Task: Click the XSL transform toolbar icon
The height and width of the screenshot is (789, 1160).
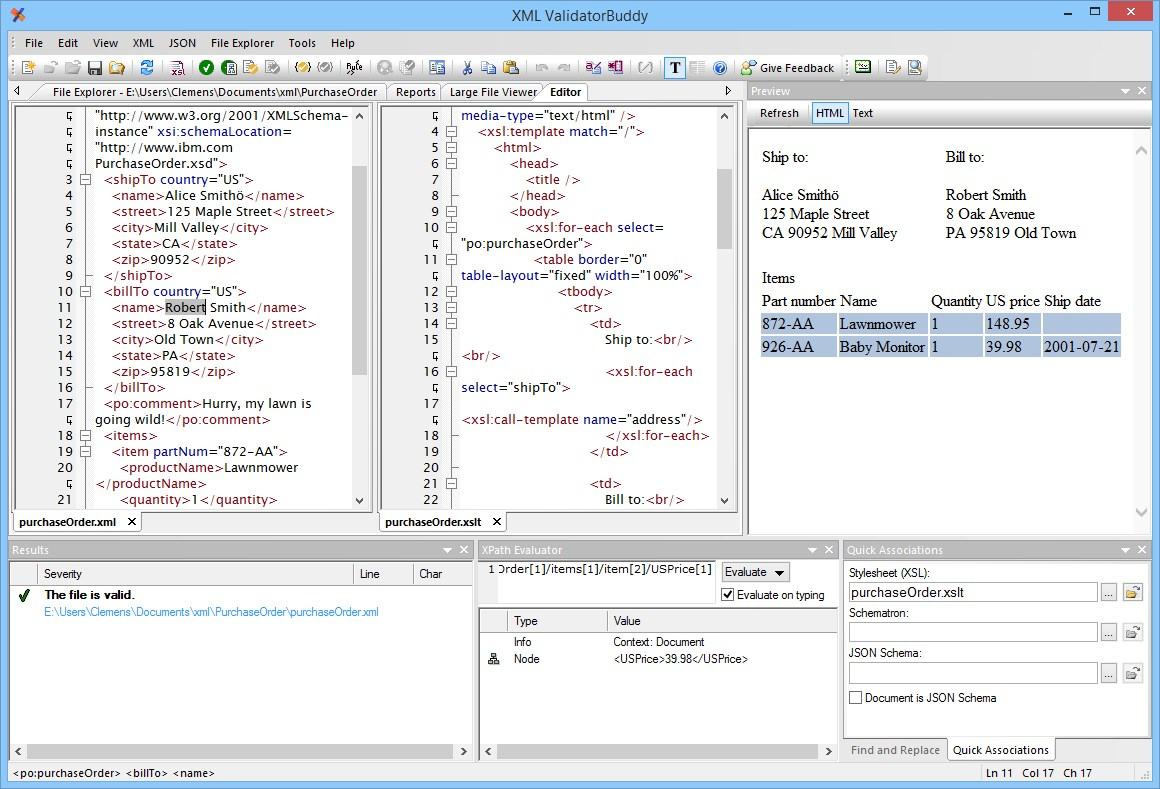Action: point(177,68)
